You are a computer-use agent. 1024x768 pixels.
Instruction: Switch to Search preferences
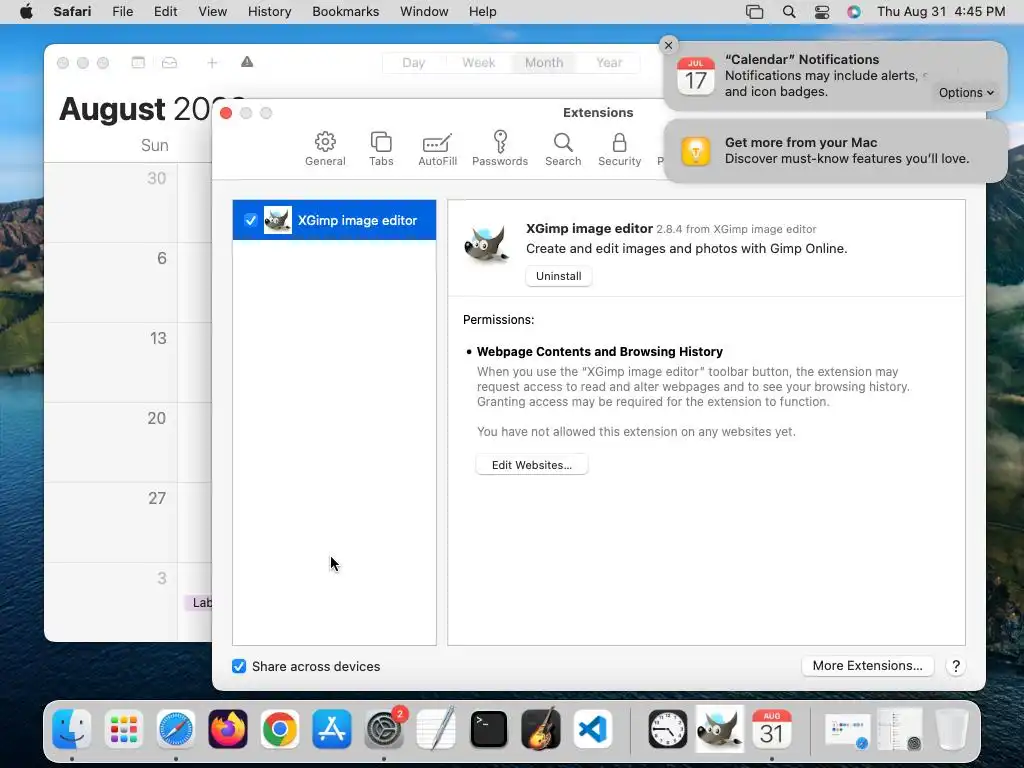(563, 149)
